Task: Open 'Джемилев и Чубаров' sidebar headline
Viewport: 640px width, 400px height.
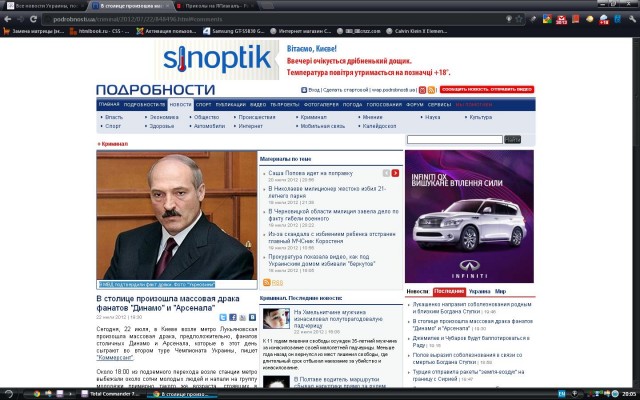Action: click(x=471, y=342)
